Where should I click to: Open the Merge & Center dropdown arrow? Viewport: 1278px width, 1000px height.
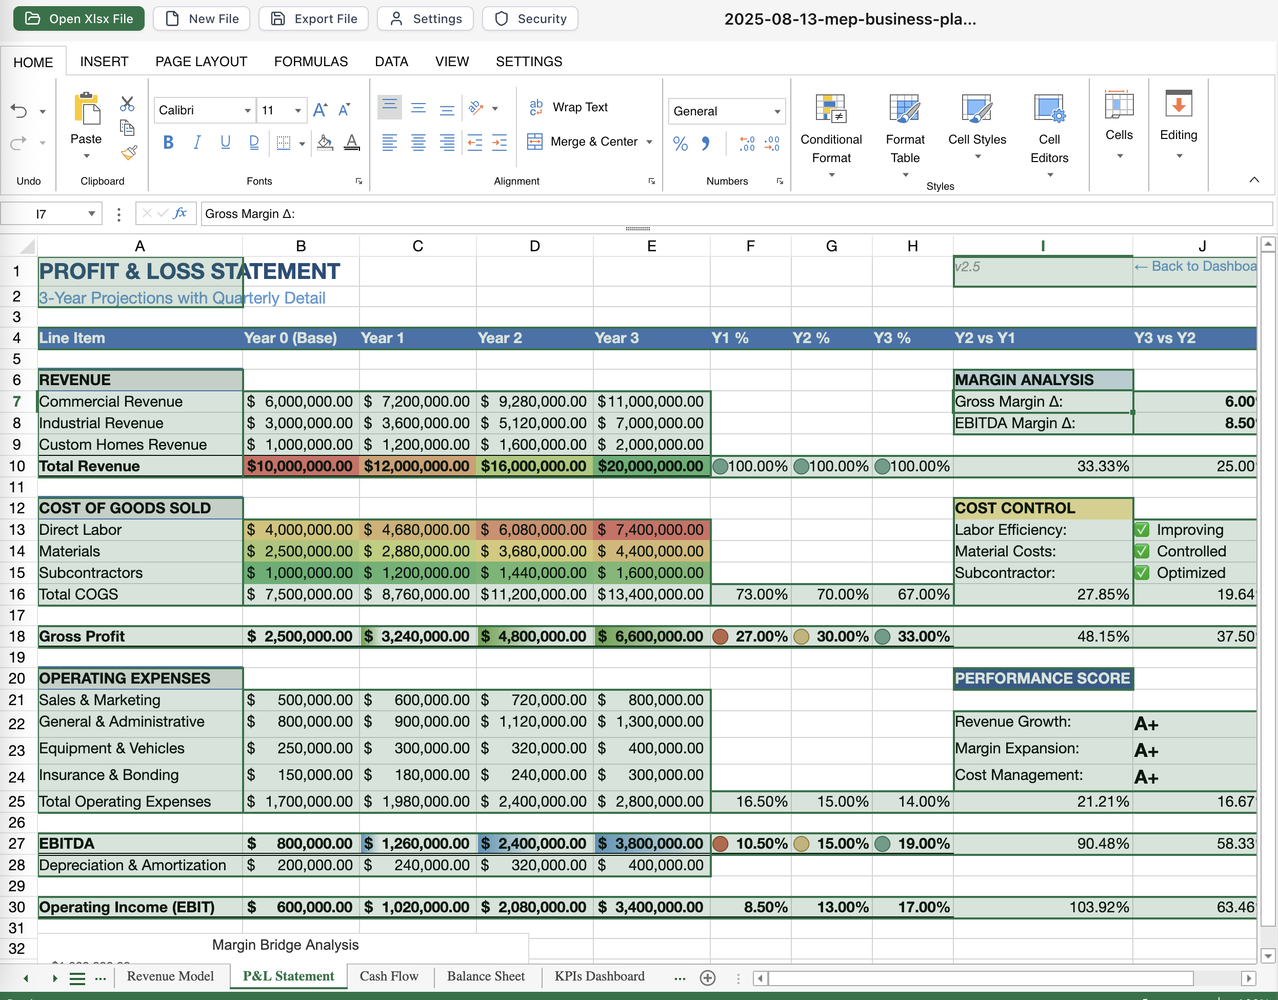[649, 142]
